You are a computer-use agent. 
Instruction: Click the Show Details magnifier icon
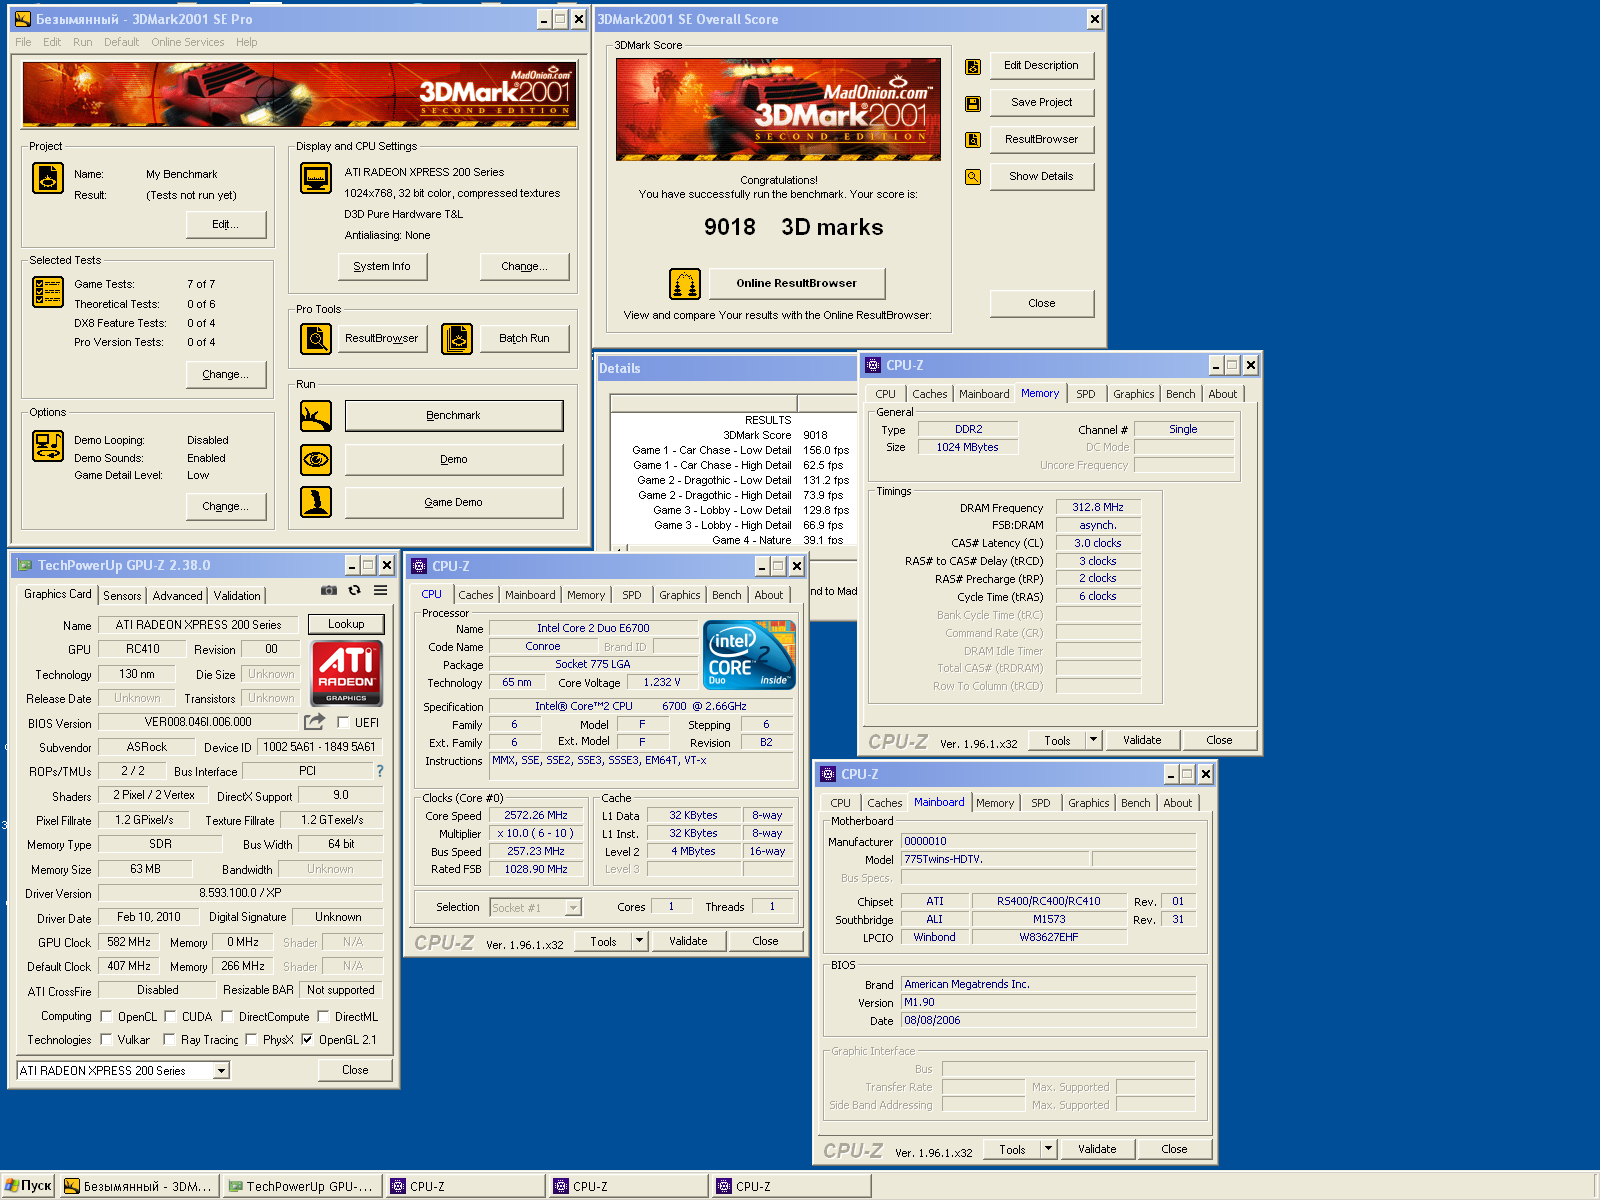[x=972, y=177]
